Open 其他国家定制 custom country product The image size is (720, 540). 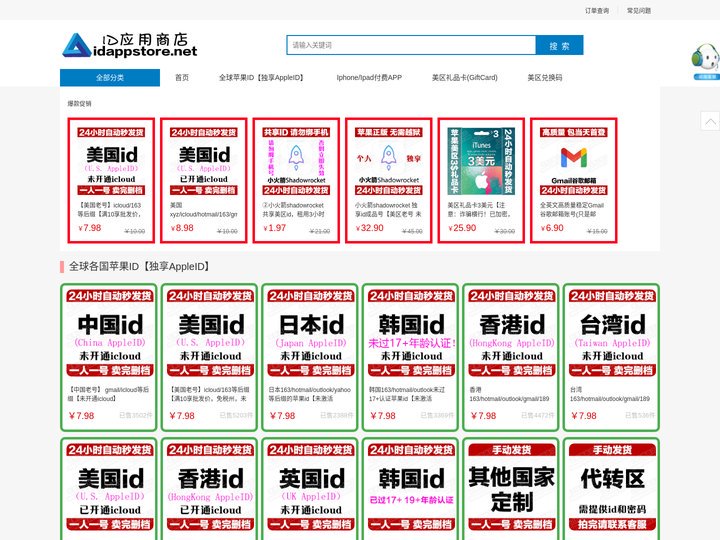point(511,489)
